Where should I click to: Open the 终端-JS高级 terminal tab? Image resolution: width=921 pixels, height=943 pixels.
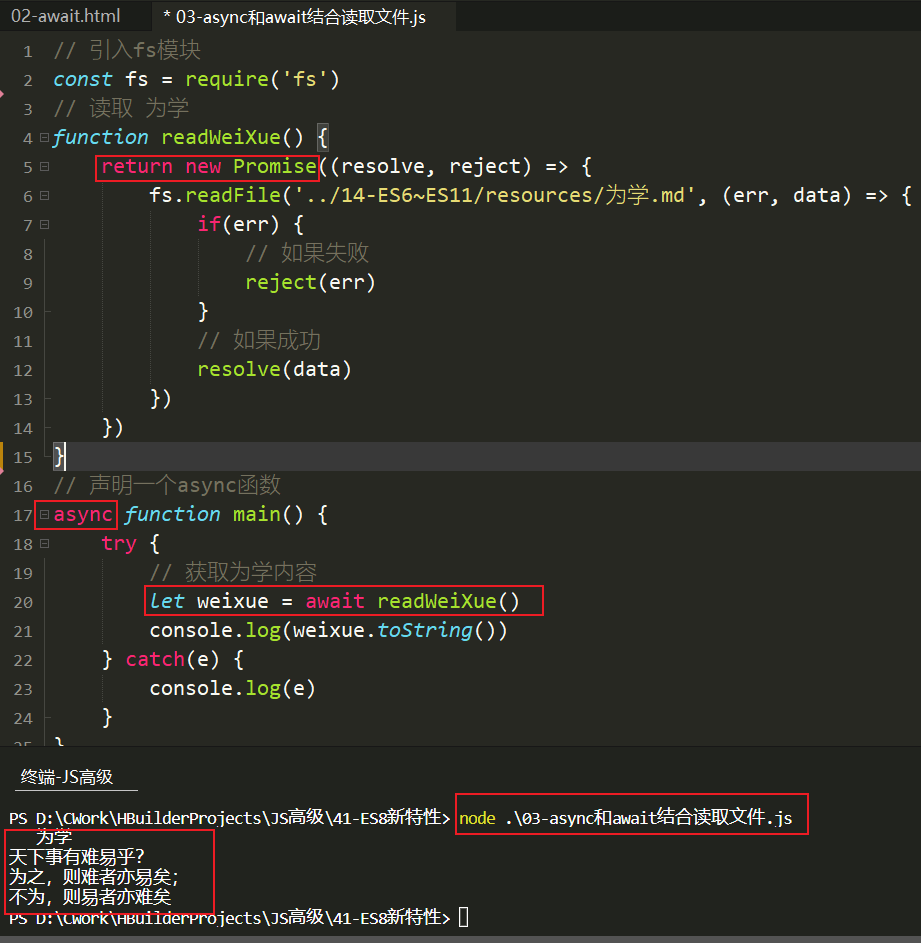pyautogui.click(x=67, y=777)
